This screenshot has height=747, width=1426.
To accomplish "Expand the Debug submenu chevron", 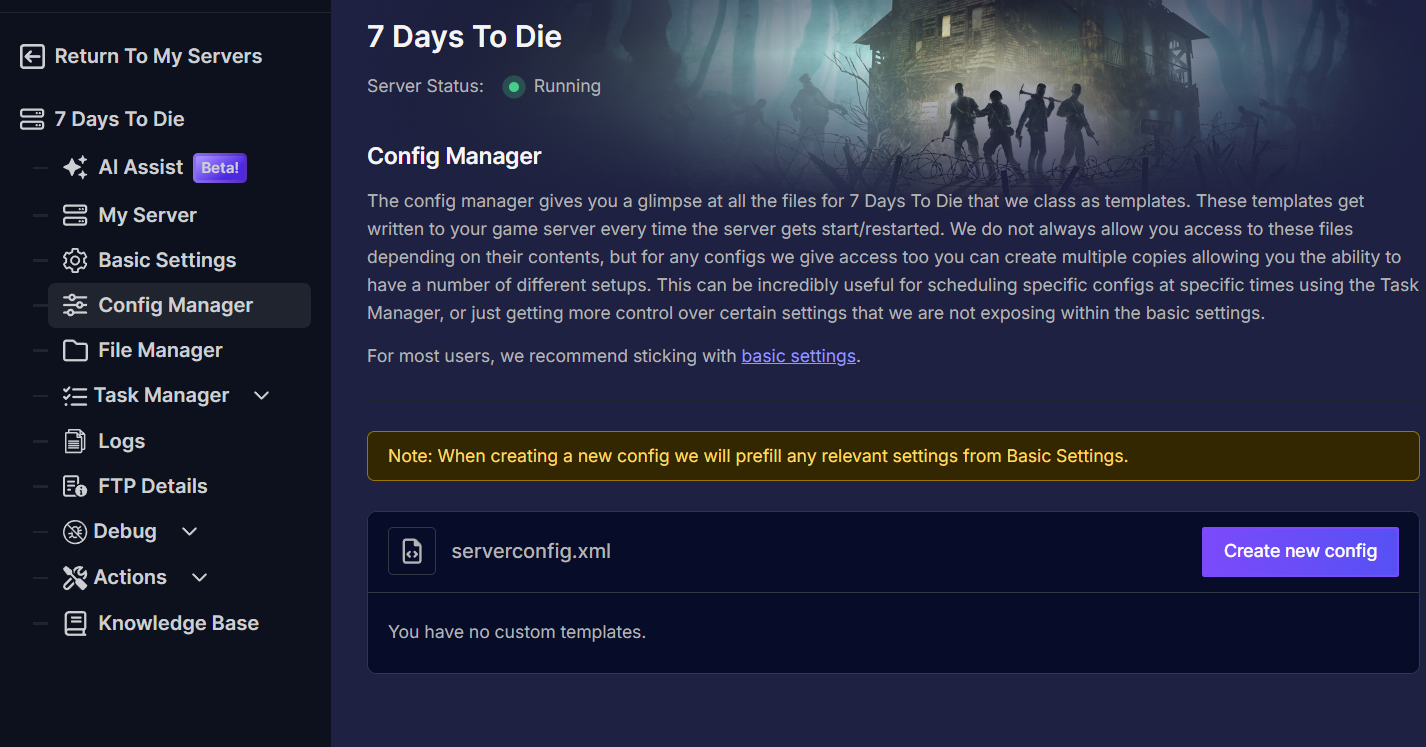I will tap(190, 532).
